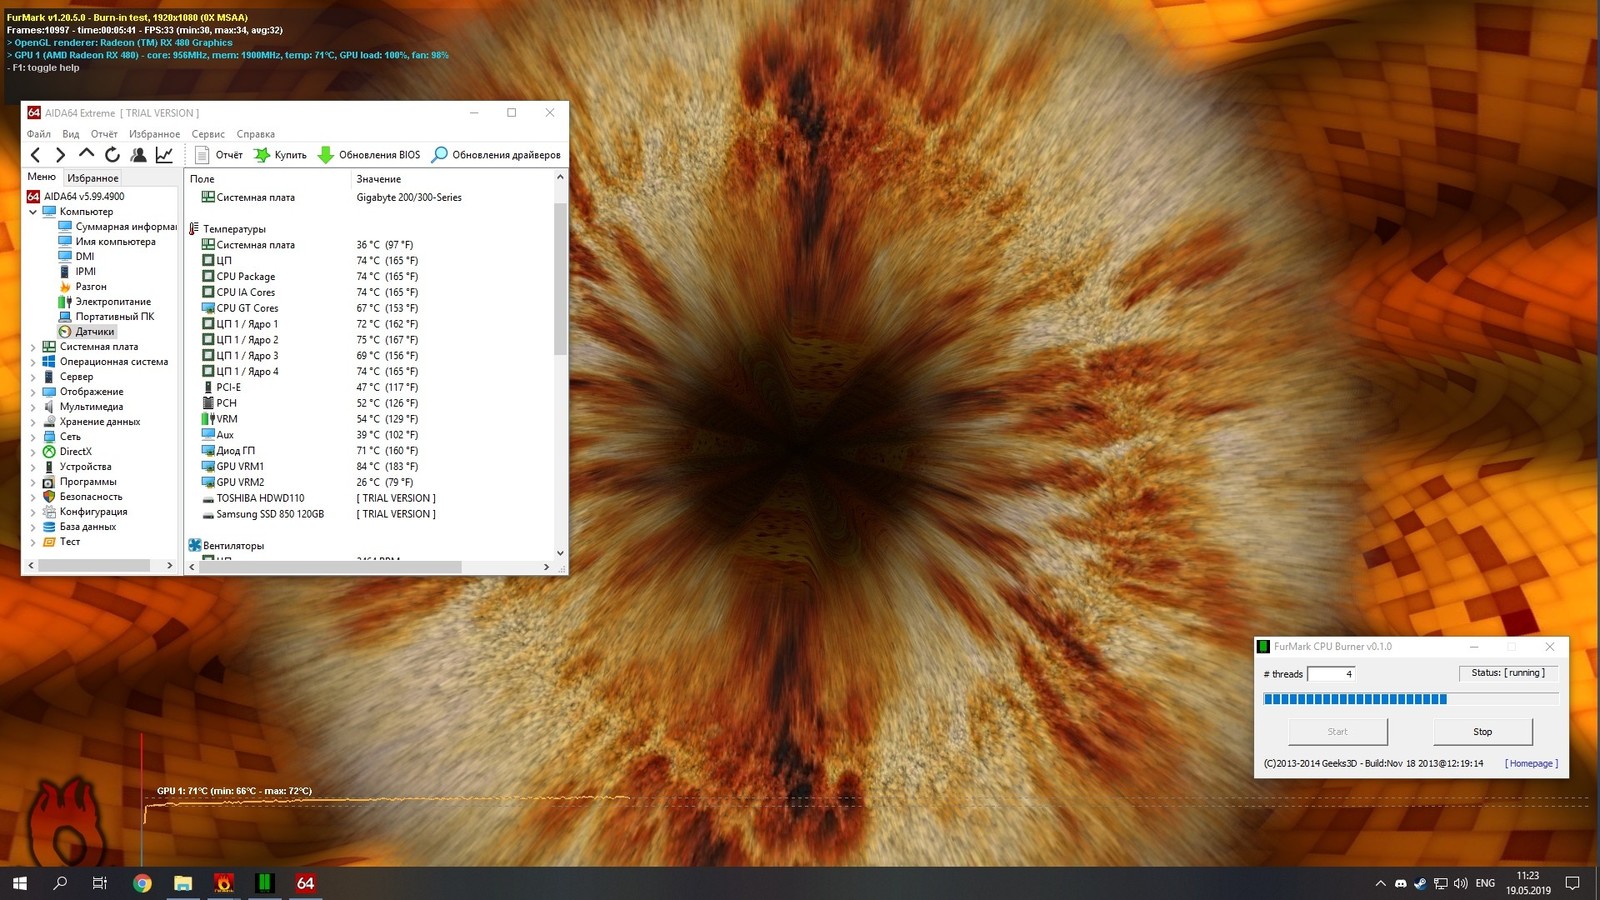The image size is (1600, 900).
Task: Open the AIDA64 graph chart icon
Action: click(x=164, y=155)
